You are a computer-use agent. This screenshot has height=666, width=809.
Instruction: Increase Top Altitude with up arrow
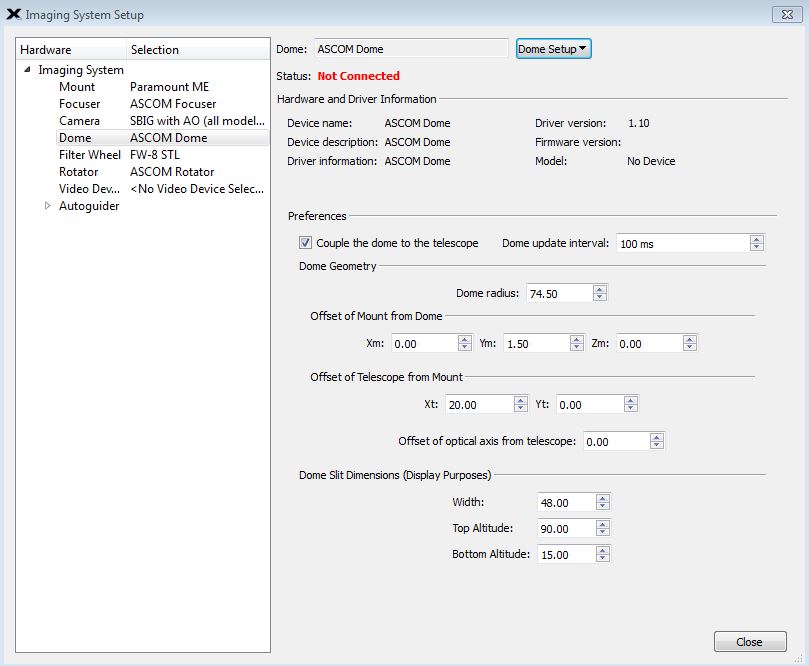[603, 524]
